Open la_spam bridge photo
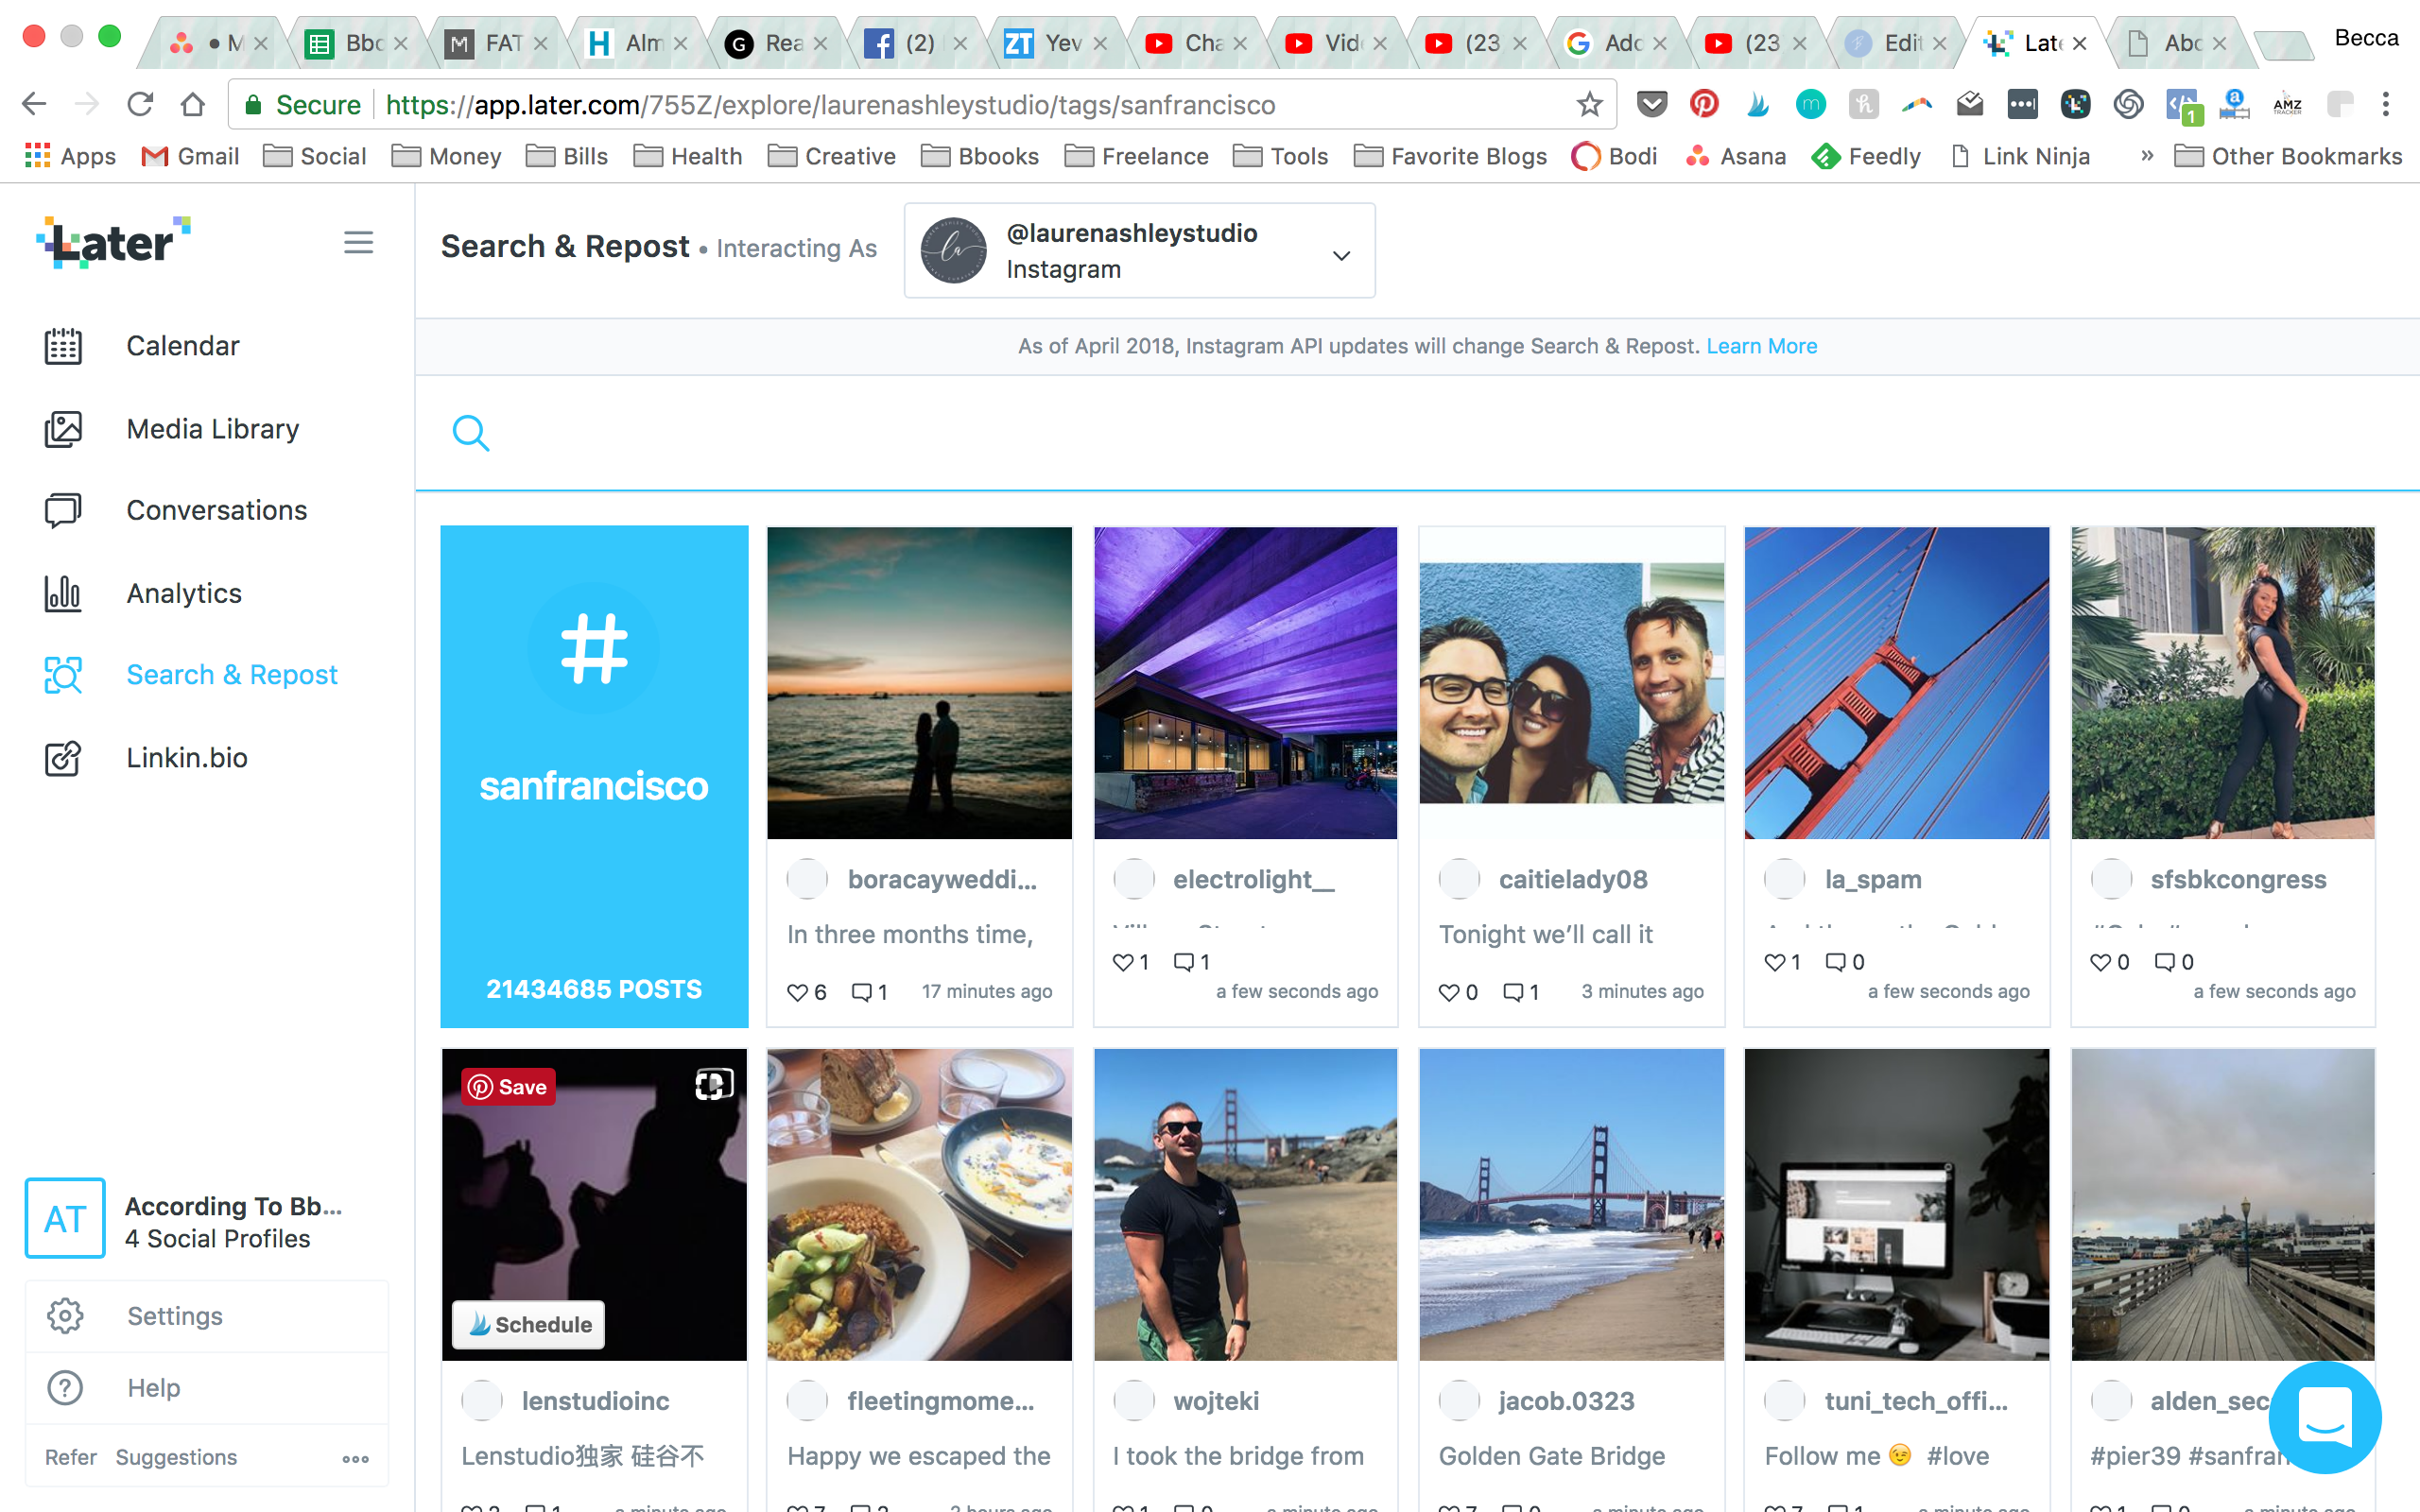The width and height of the screenshot is (2420, 1512). (x=1896, y=683)
